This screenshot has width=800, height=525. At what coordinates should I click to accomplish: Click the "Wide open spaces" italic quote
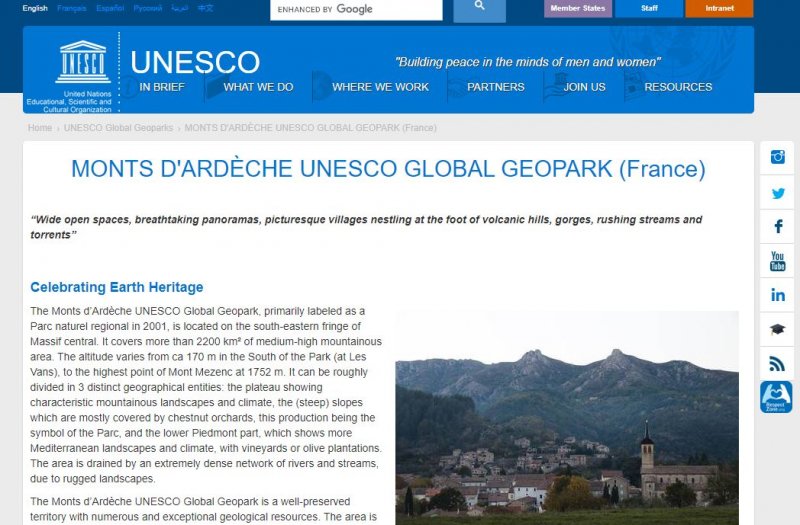[x=366, y=227]
